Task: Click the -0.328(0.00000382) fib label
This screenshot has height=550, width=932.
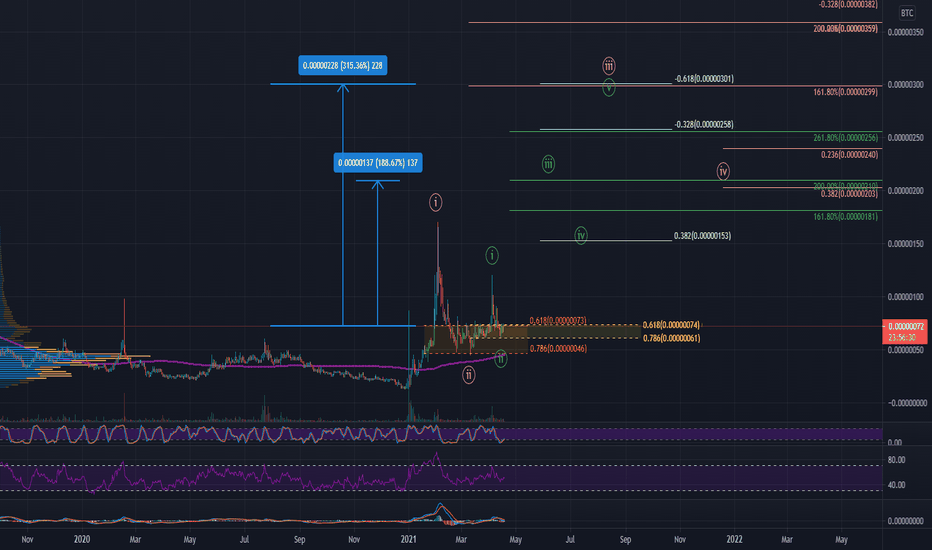Action: point(848,4)
